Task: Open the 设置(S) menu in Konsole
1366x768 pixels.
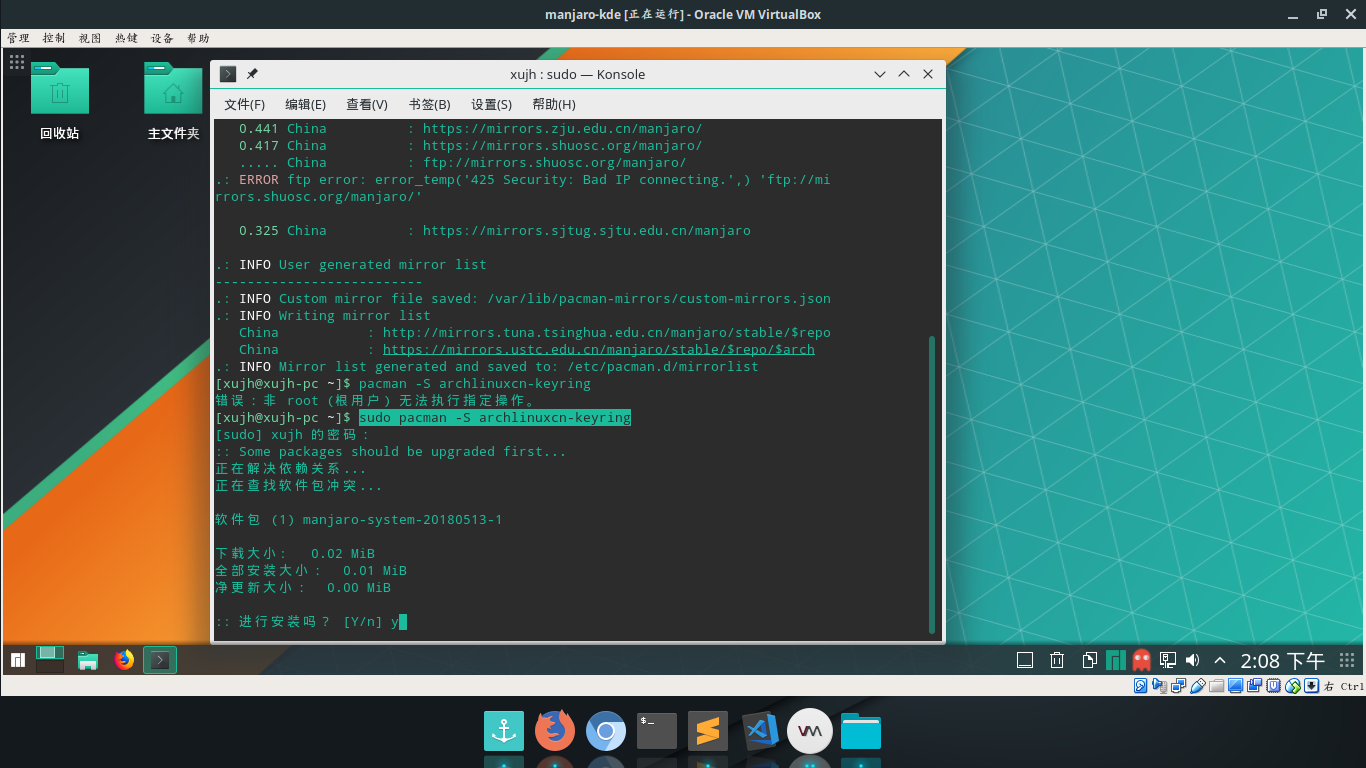Action: [x=491, y=104]
